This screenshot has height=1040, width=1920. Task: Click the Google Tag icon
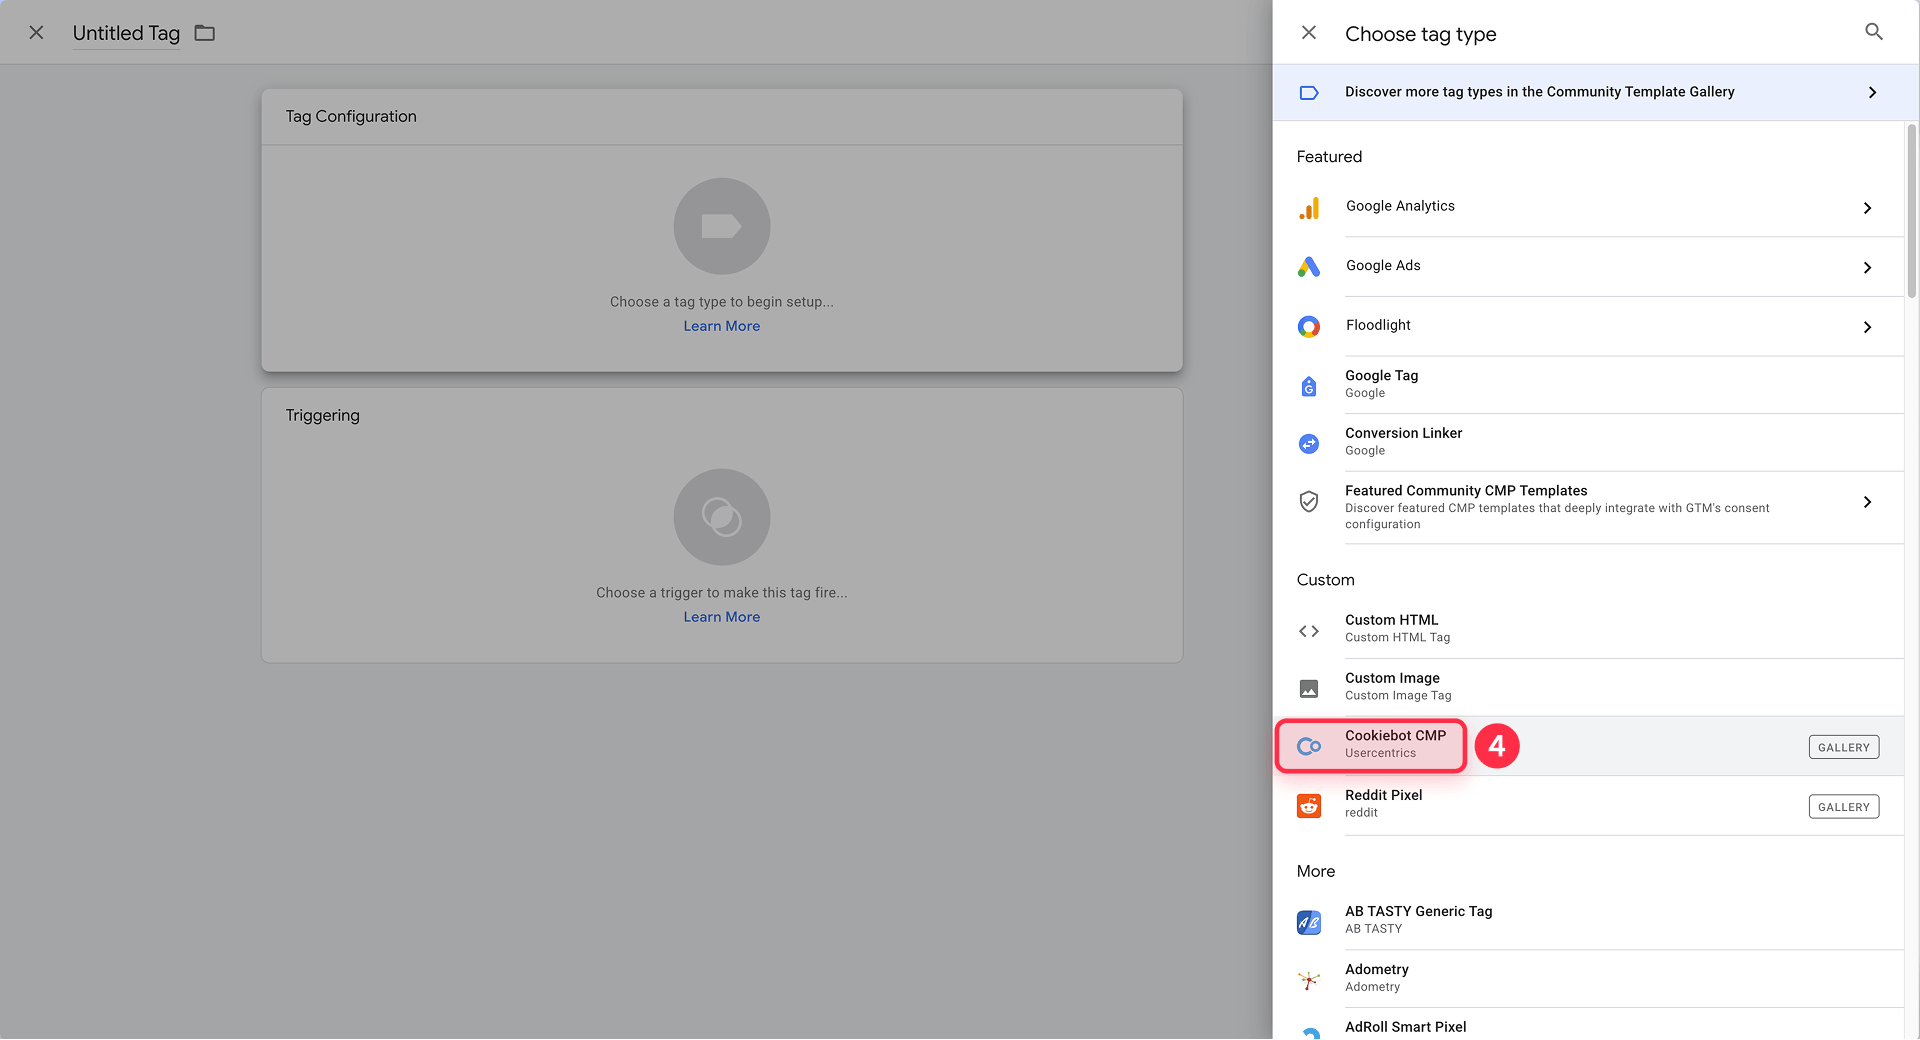pyautogui.click(x=1309, y=386)
